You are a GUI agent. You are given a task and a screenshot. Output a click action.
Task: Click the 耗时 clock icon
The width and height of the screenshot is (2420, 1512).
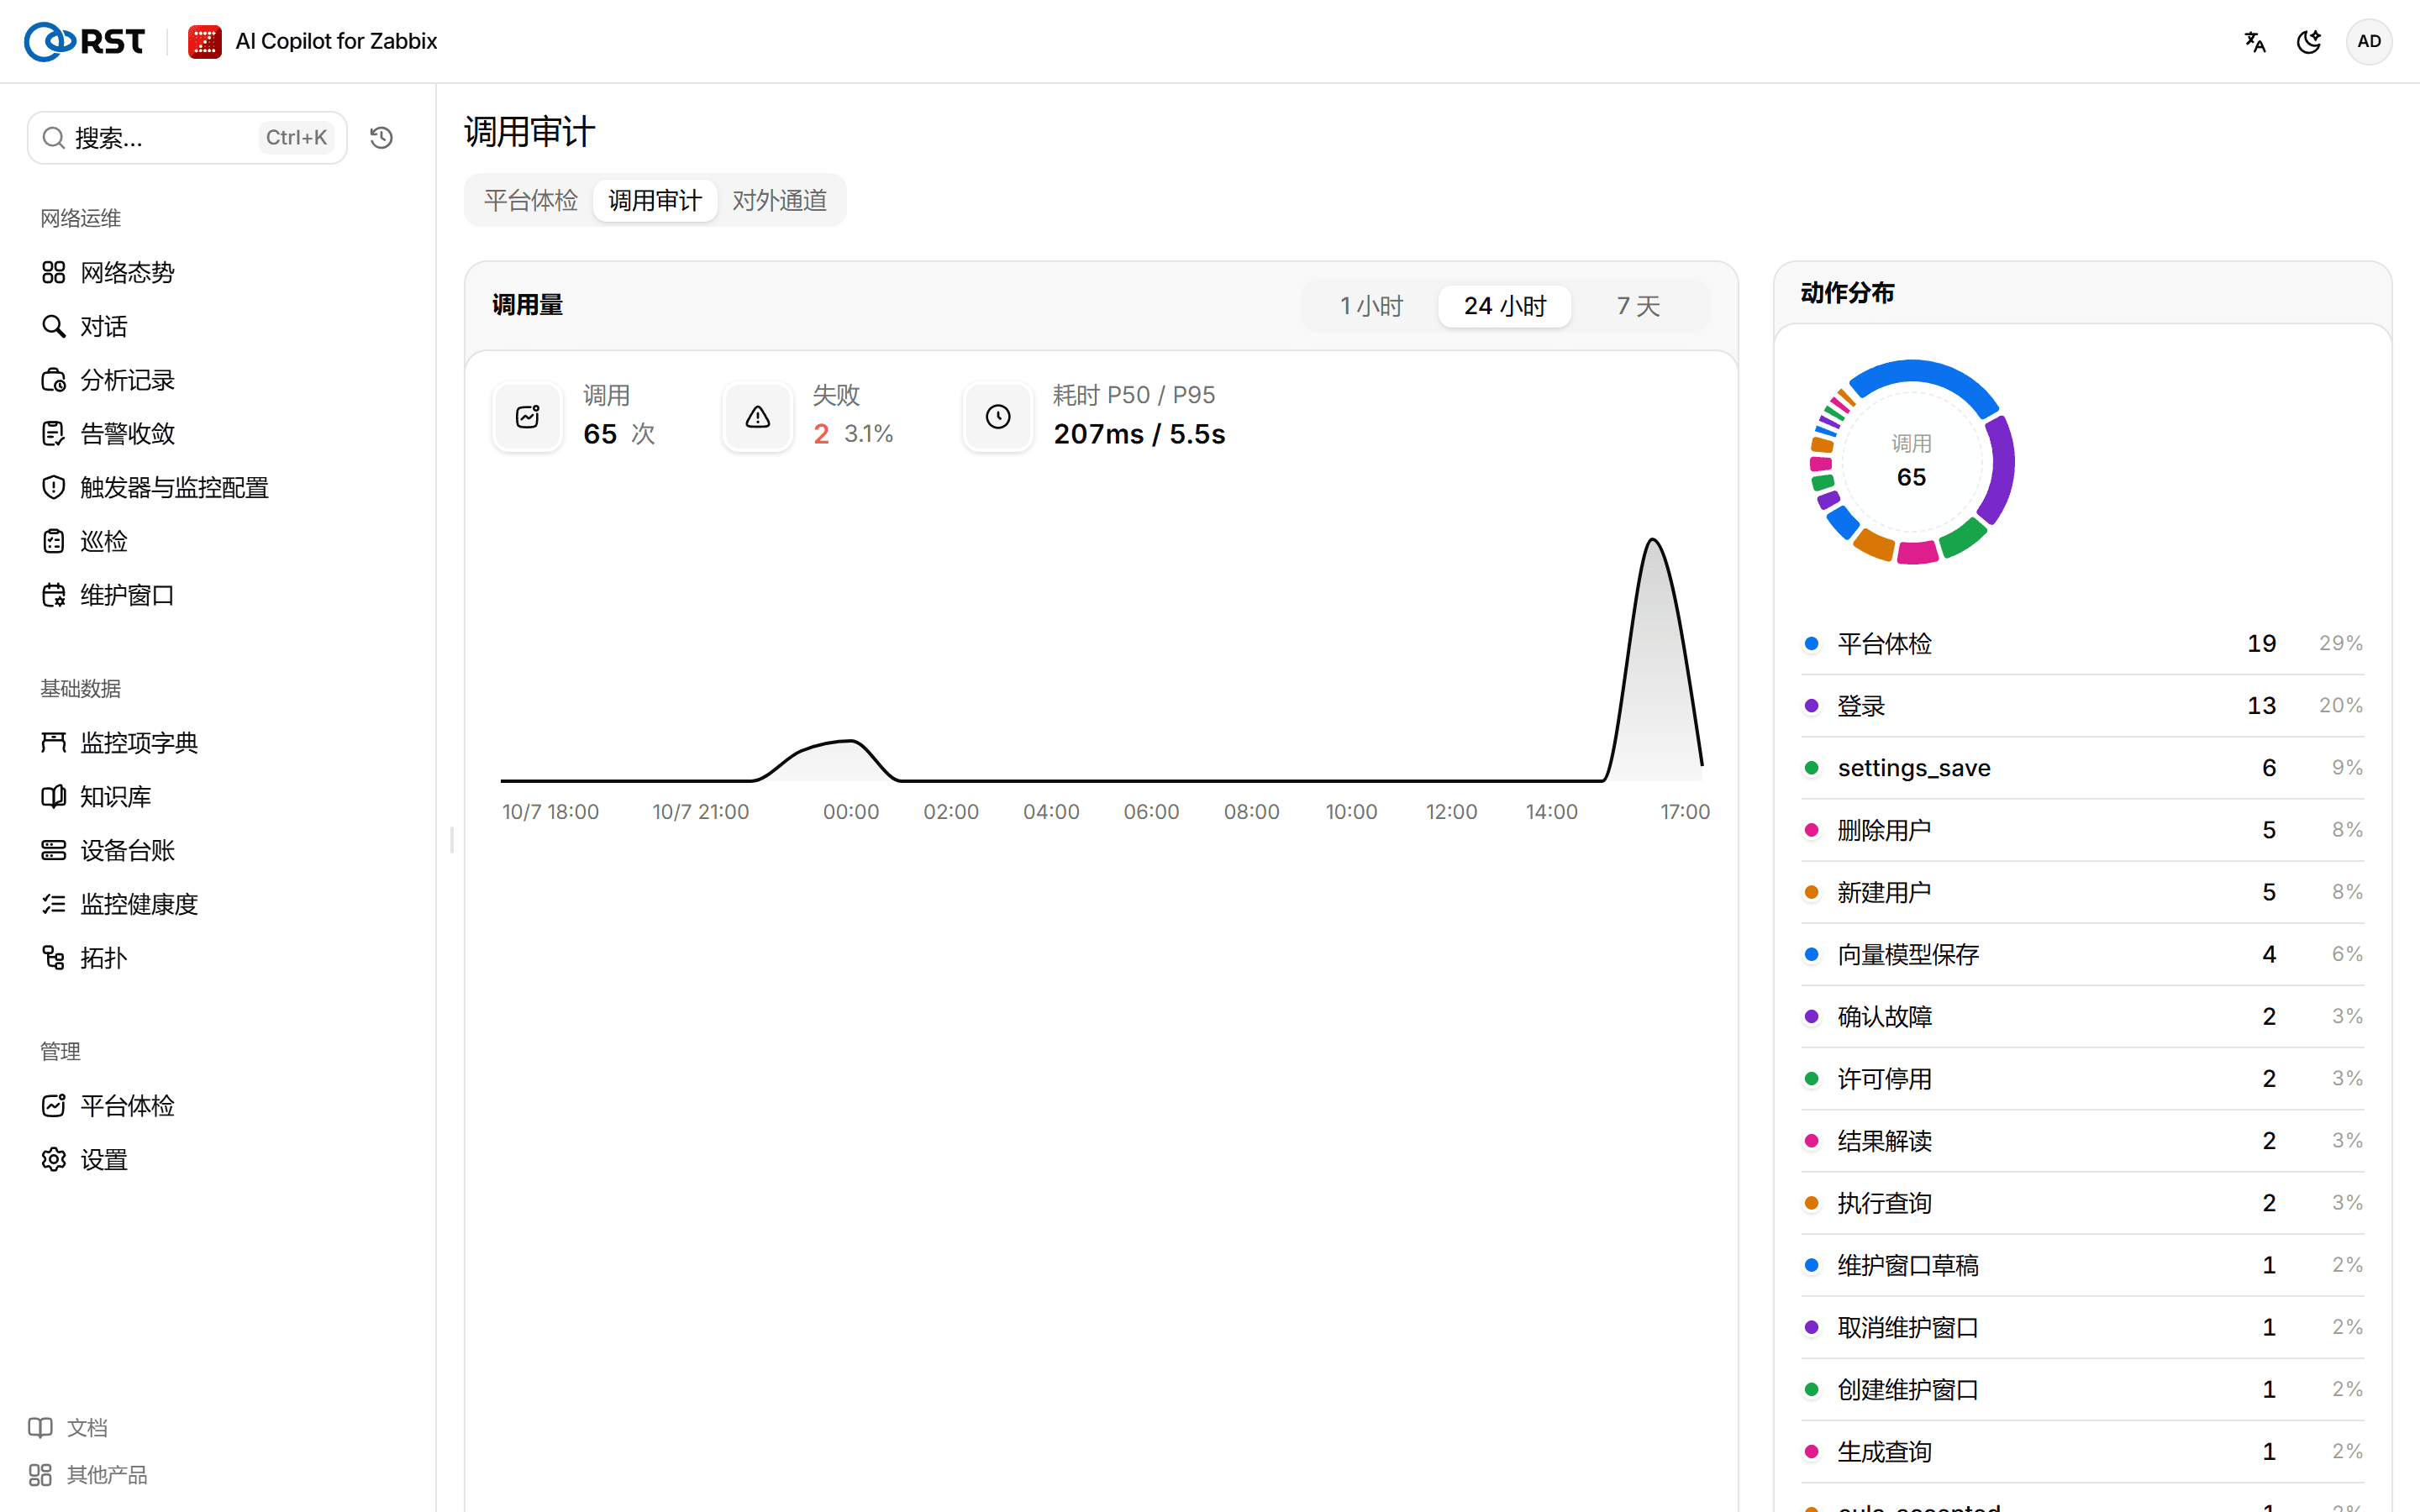tap(998, 416)
